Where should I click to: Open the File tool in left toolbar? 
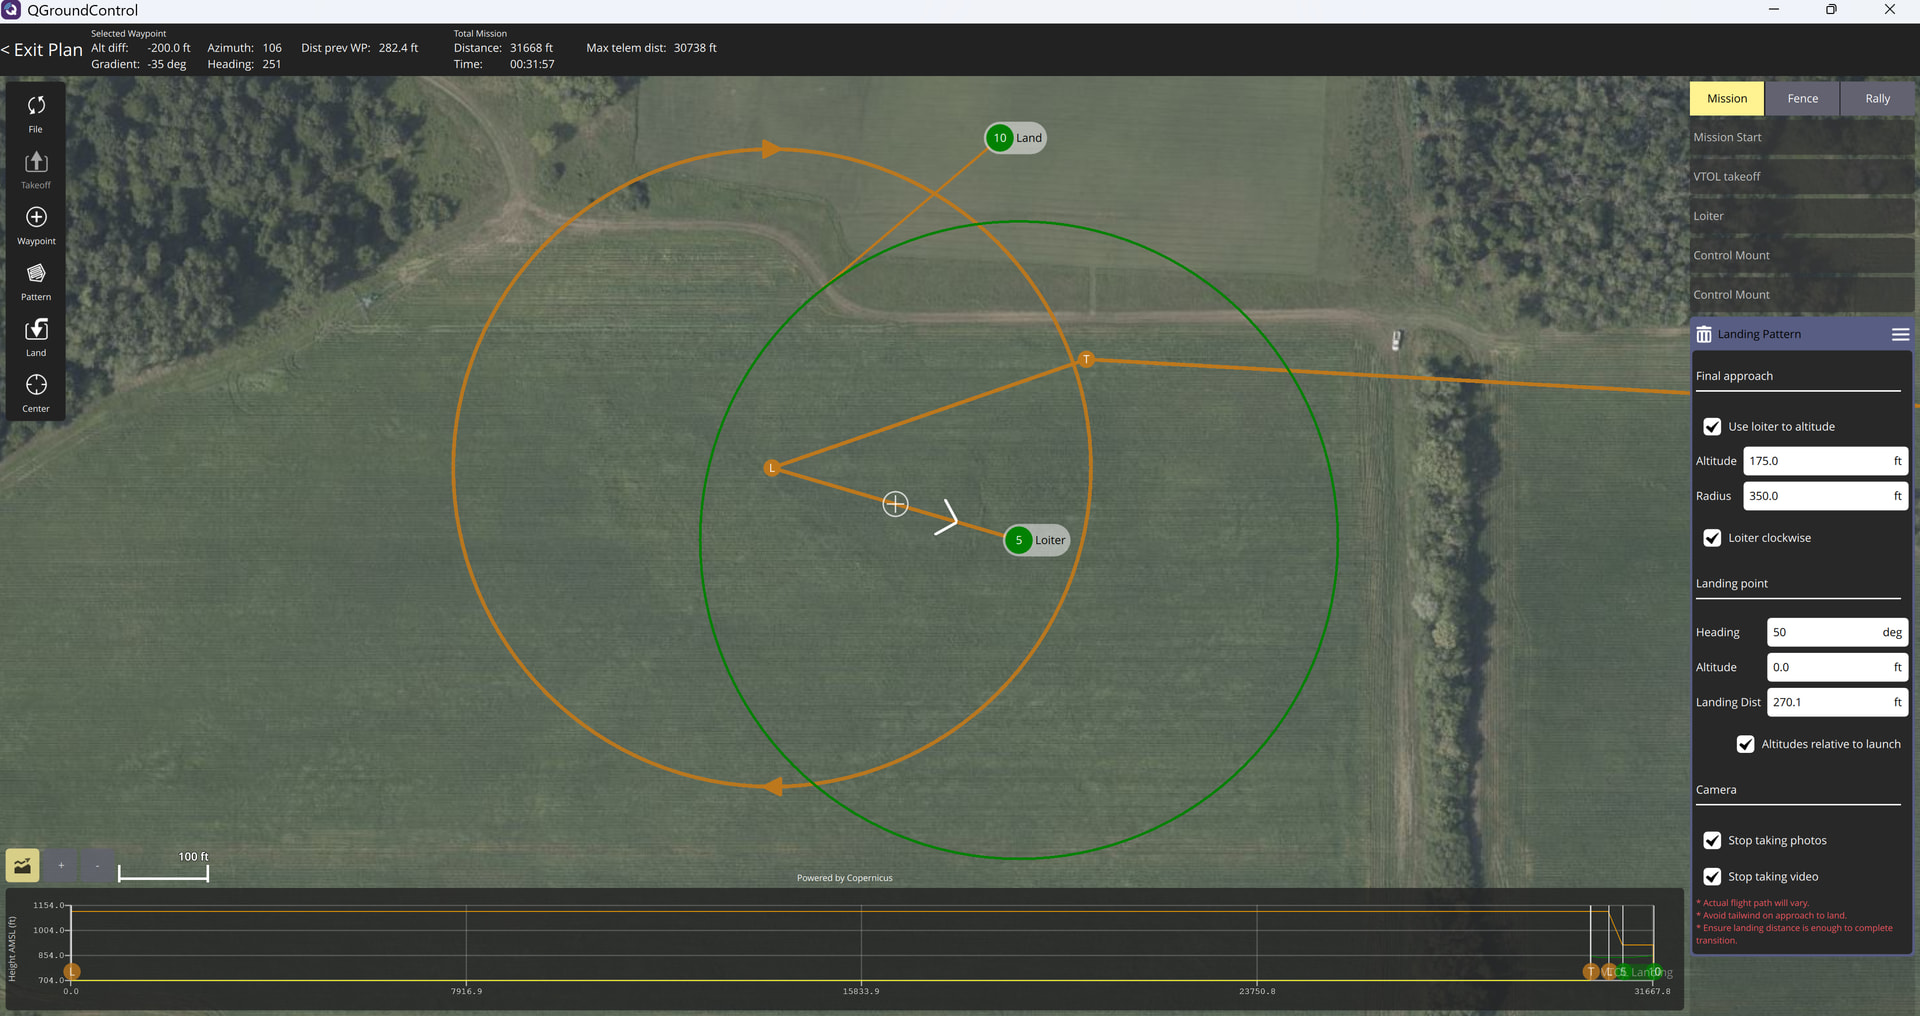36,112
